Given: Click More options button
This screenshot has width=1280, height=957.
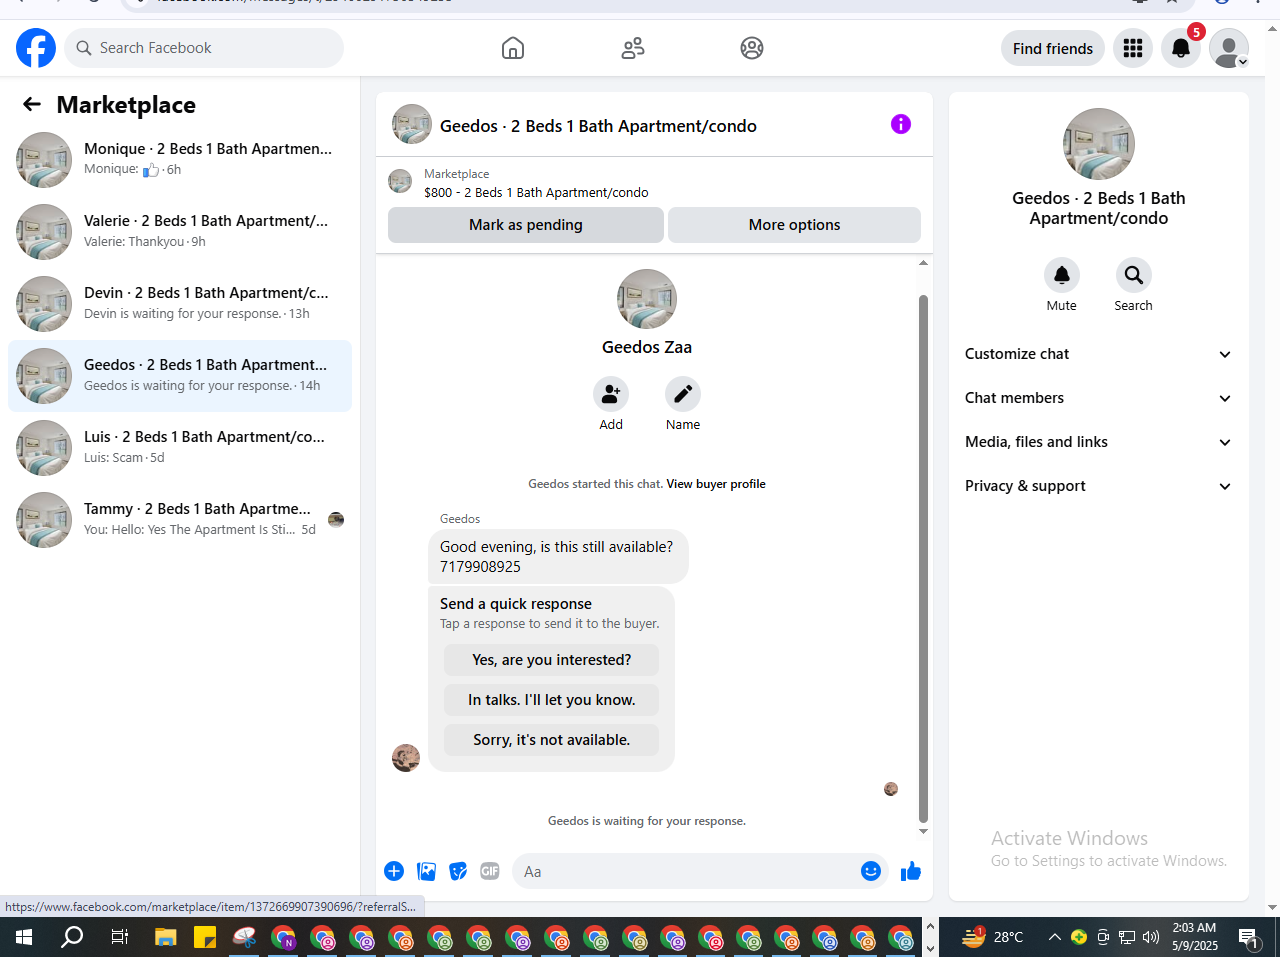Looking at the screenshot, I should click(x=794, y=225).
